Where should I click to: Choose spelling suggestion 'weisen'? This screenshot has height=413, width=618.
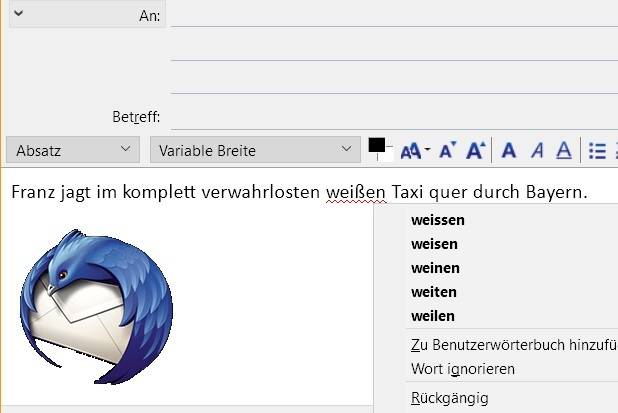[x=434, y=244]
